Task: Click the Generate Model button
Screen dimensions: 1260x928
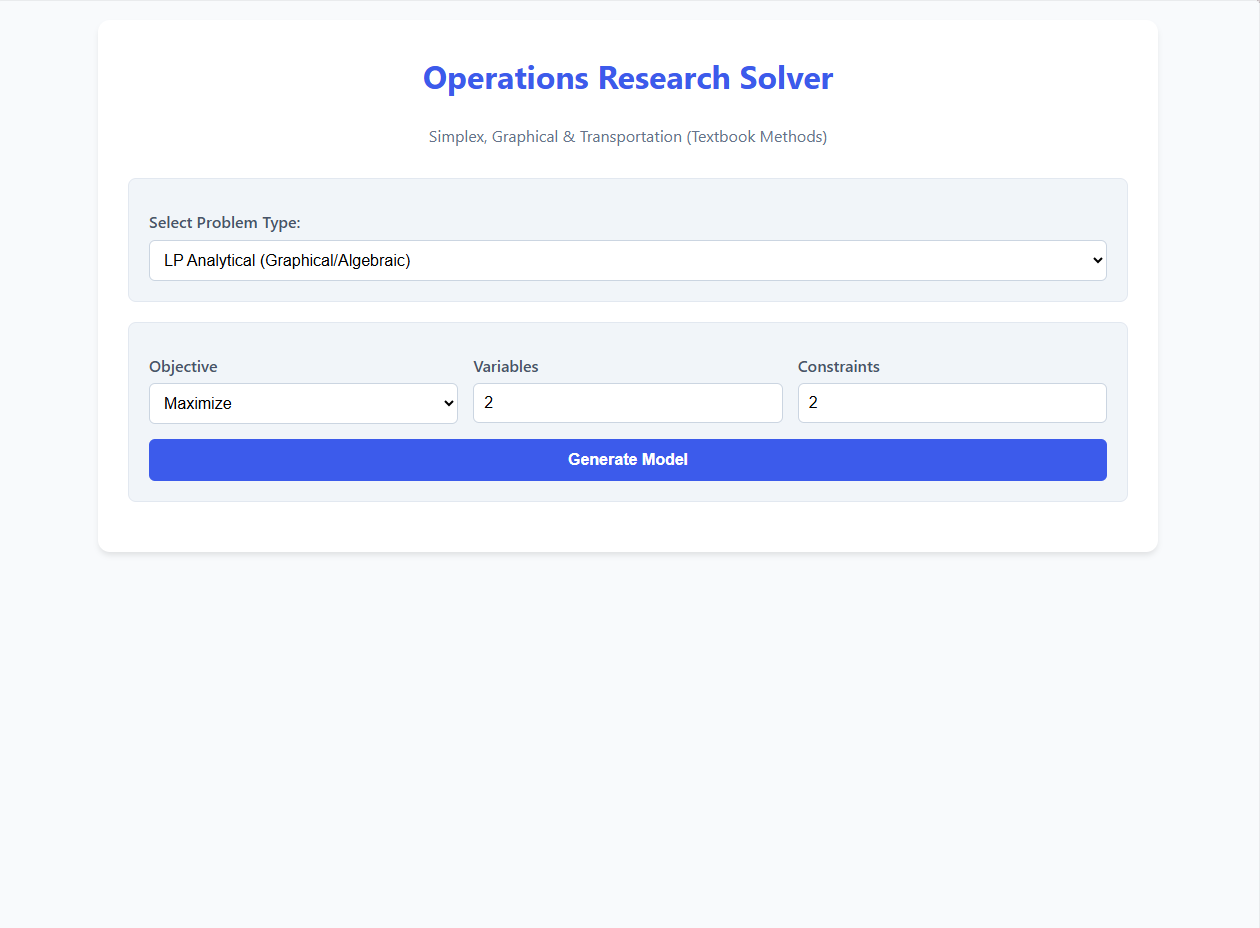Action: [627, 459]
